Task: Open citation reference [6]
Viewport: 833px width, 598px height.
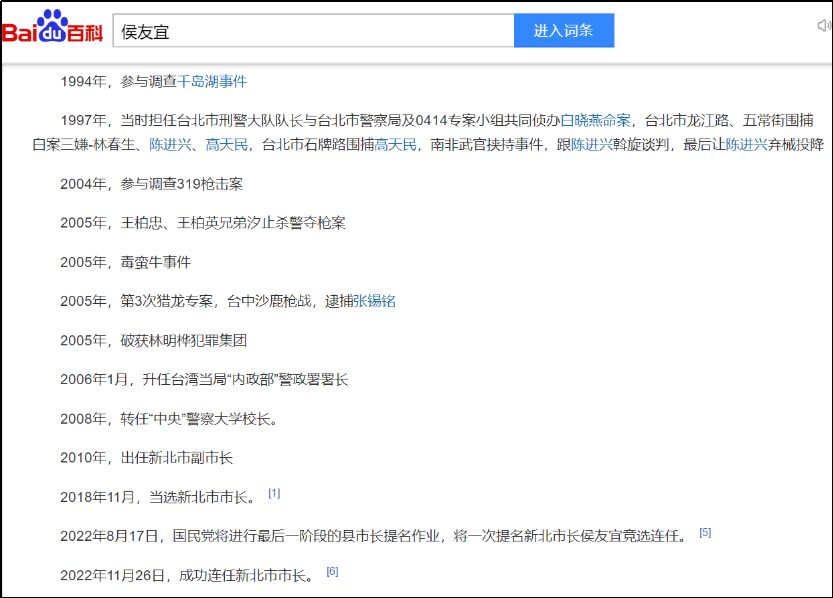Action: tap(332, 571)
